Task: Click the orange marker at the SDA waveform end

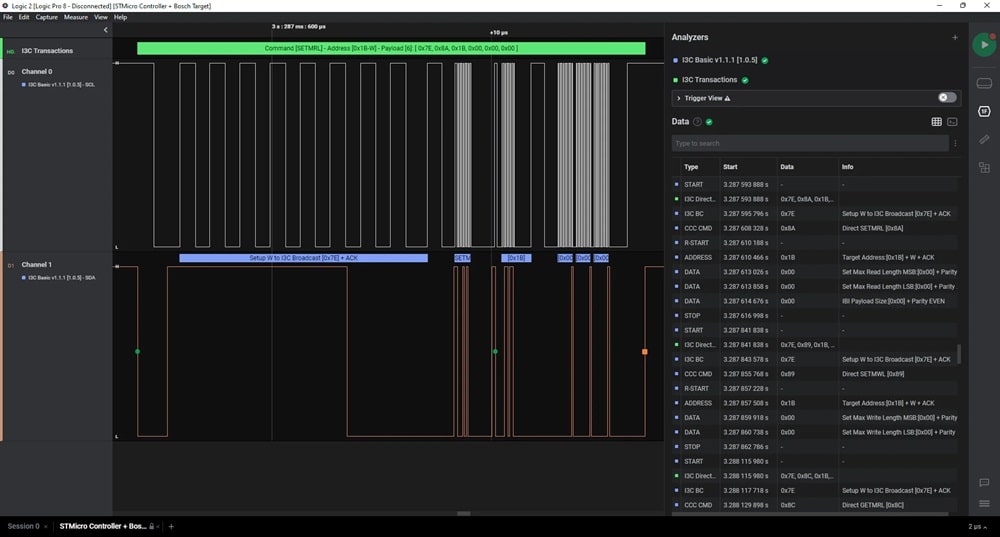Action: pyautogui.click(x=645, y=351)
